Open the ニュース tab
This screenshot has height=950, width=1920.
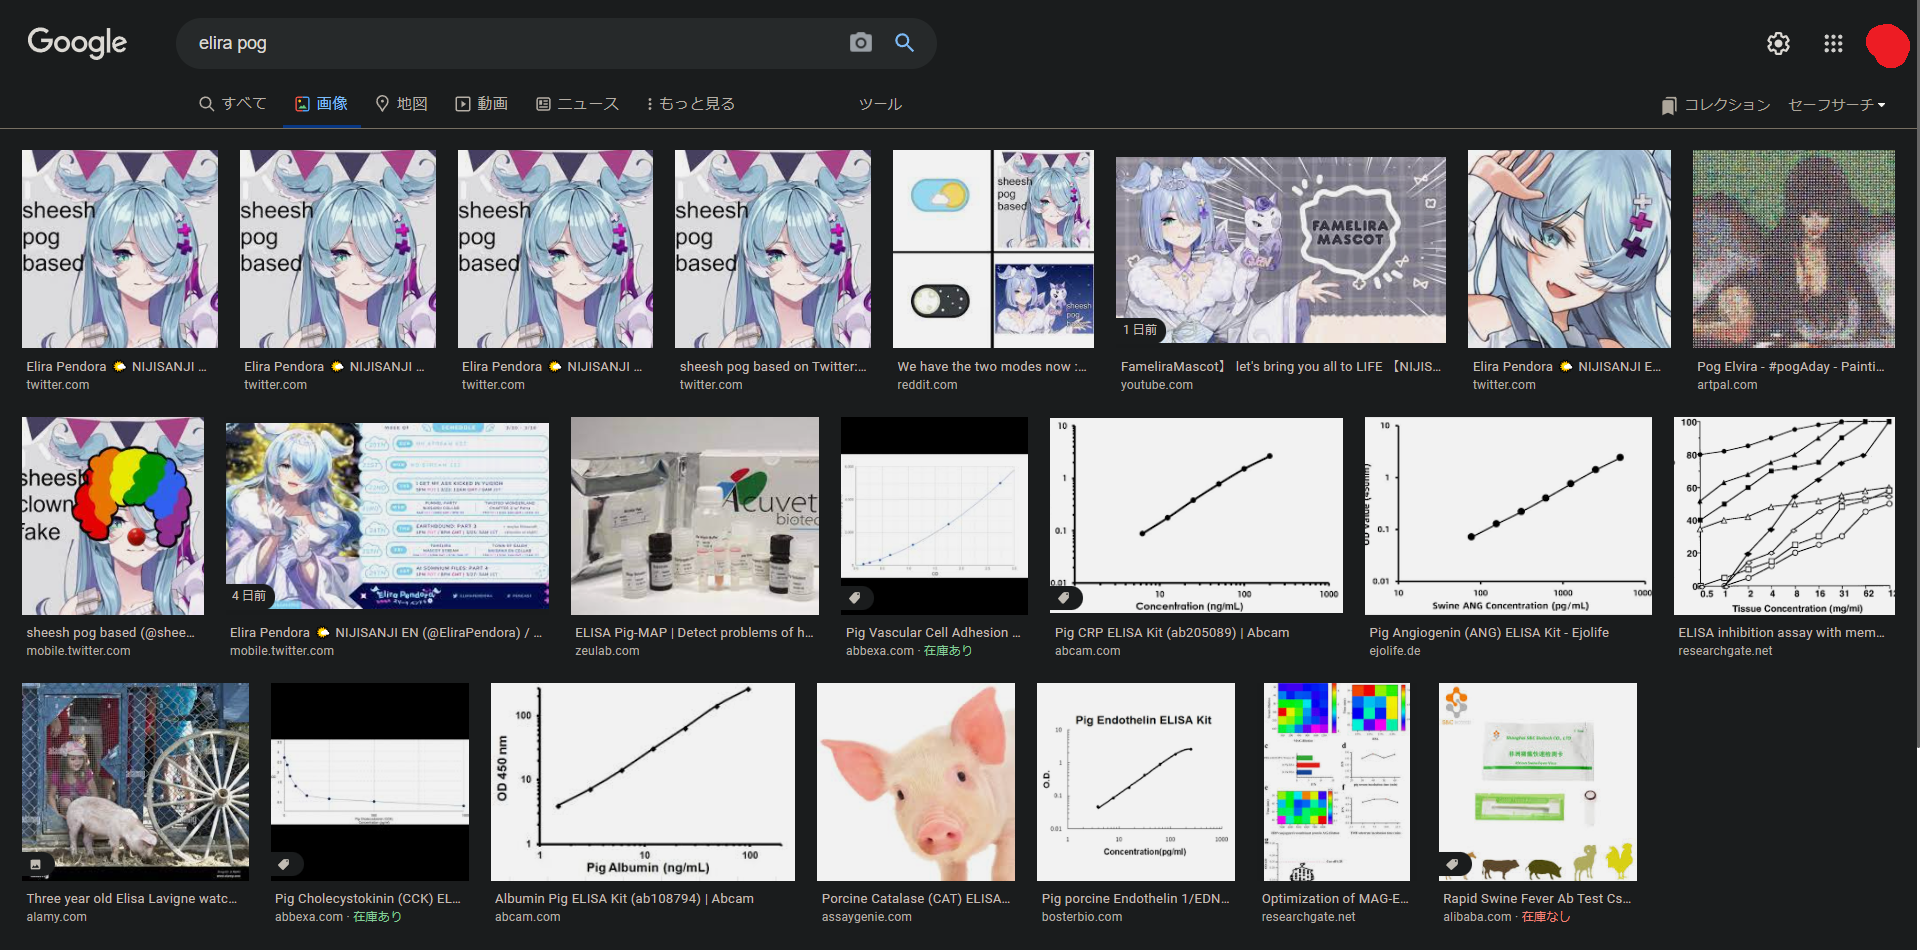pyautogui.click(x=578, y=104)
